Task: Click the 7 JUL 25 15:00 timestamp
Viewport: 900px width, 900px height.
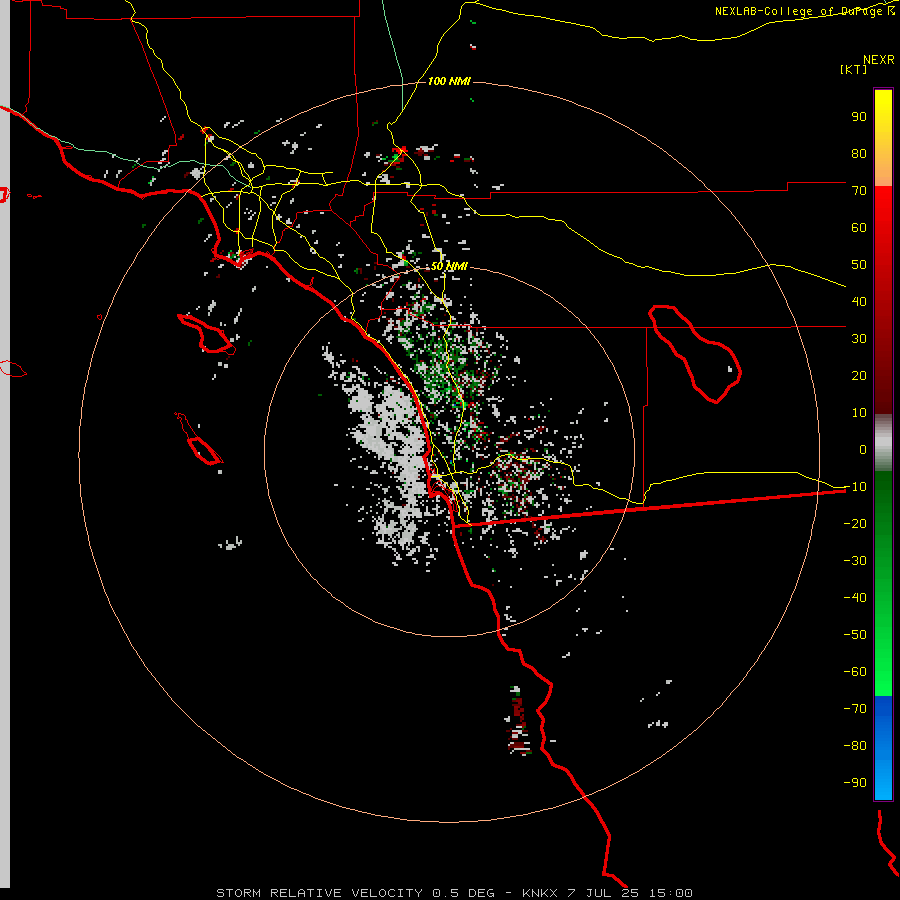Action: point(630,893)
